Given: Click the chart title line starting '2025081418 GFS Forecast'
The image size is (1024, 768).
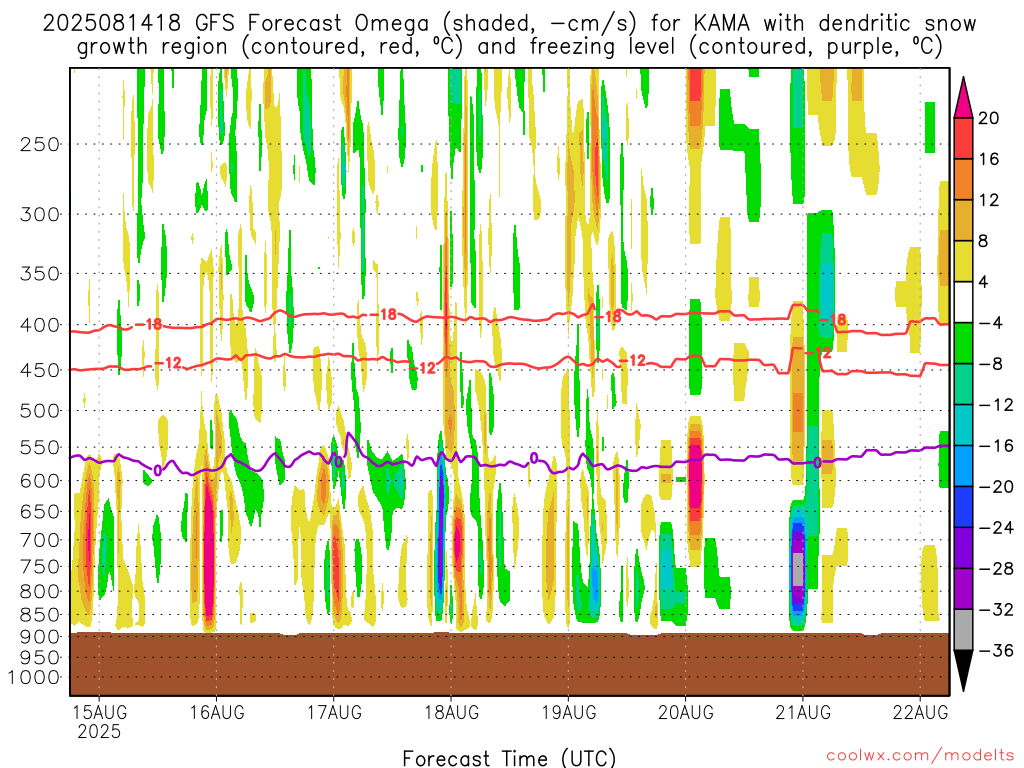Looking at the screenshot, I should click(509, 24).
